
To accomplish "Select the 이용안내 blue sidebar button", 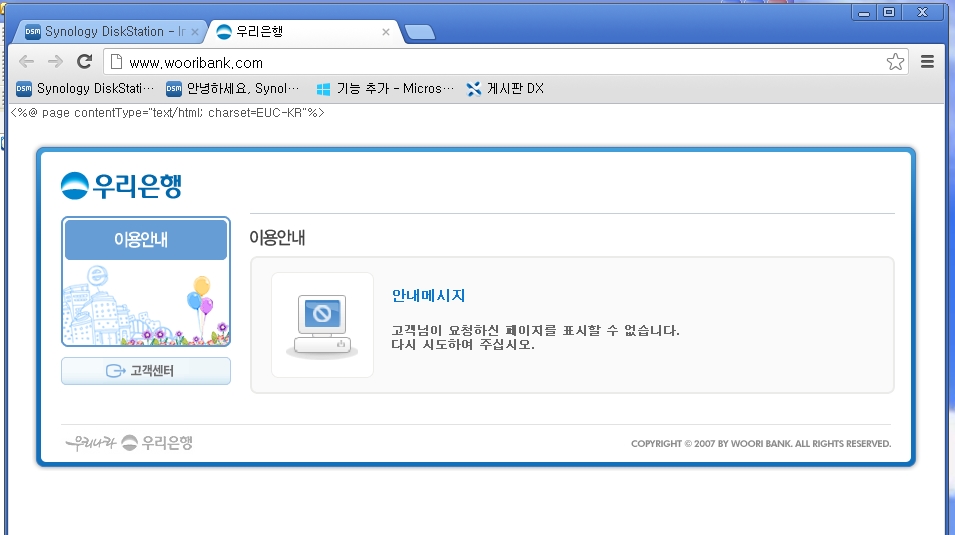I will click(146, 239).
